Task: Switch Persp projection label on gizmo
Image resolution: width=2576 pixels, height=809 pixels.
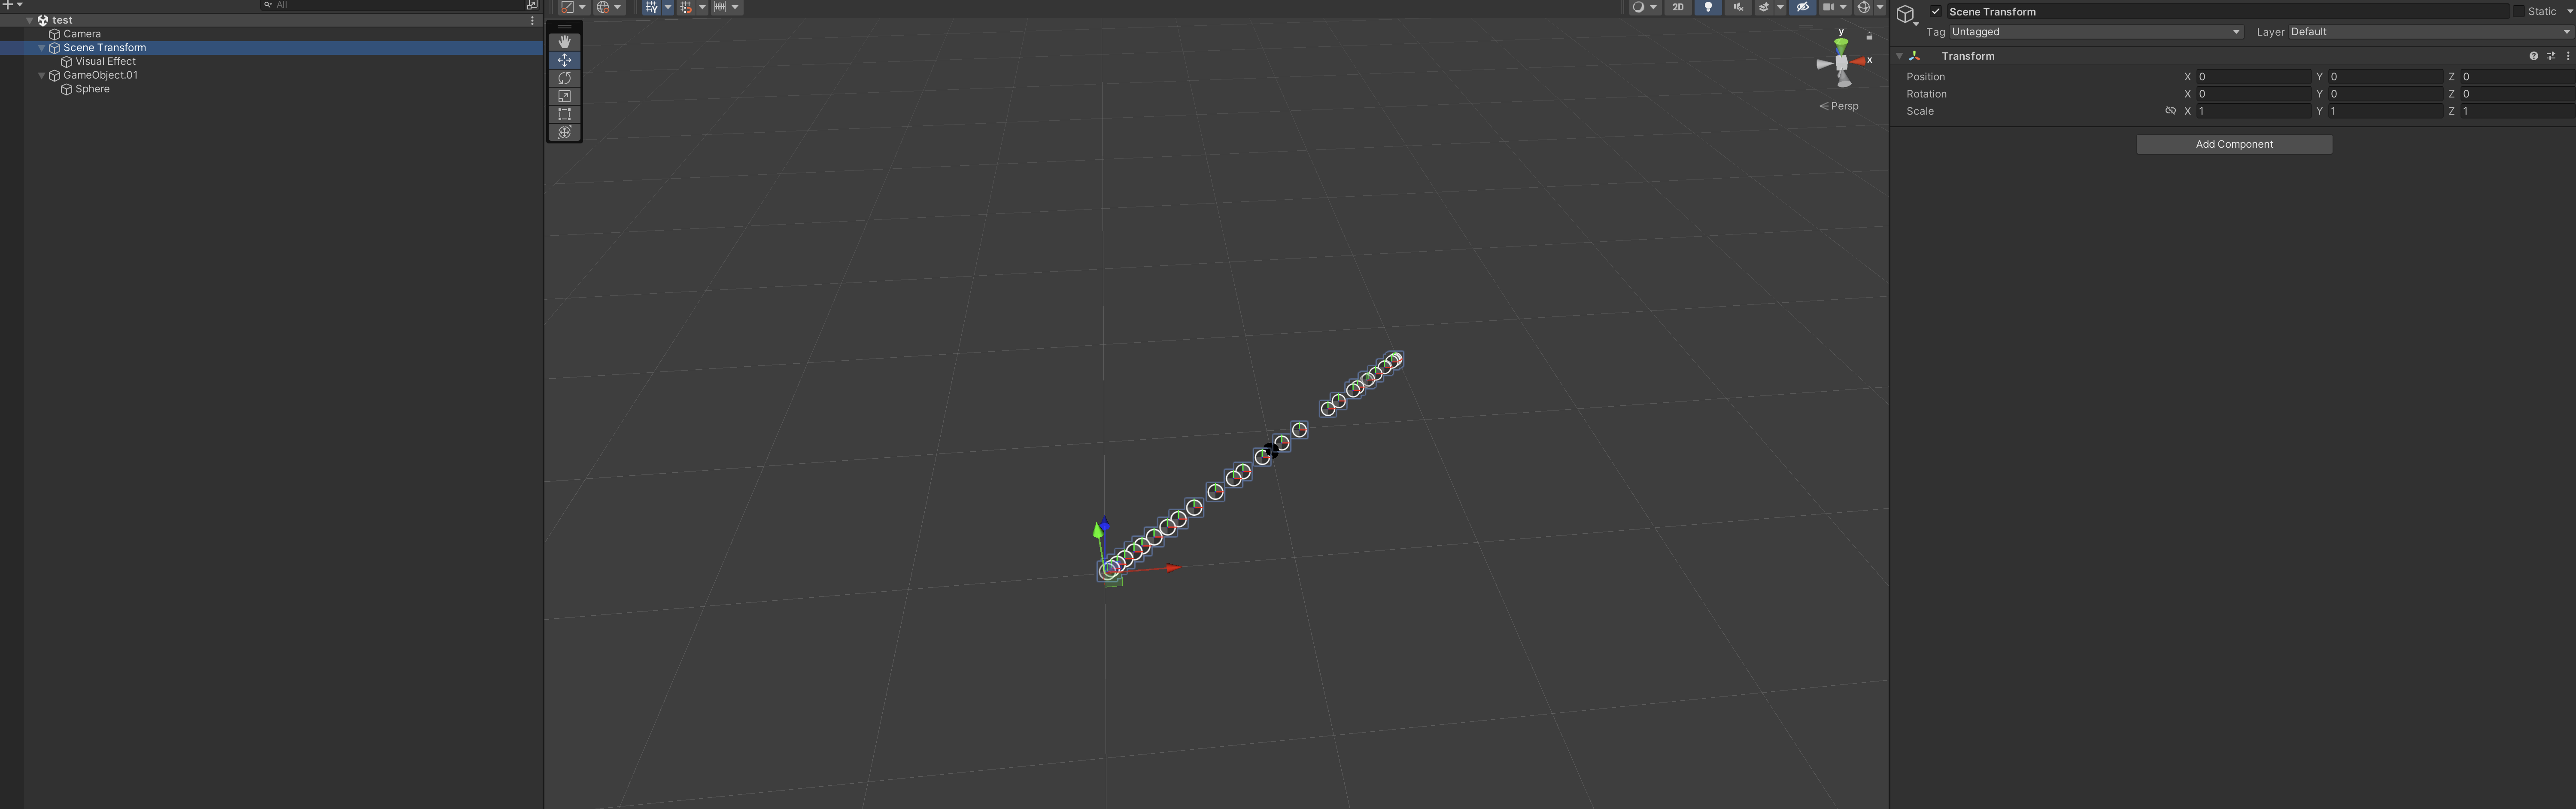Action: tap(1844, 106)
